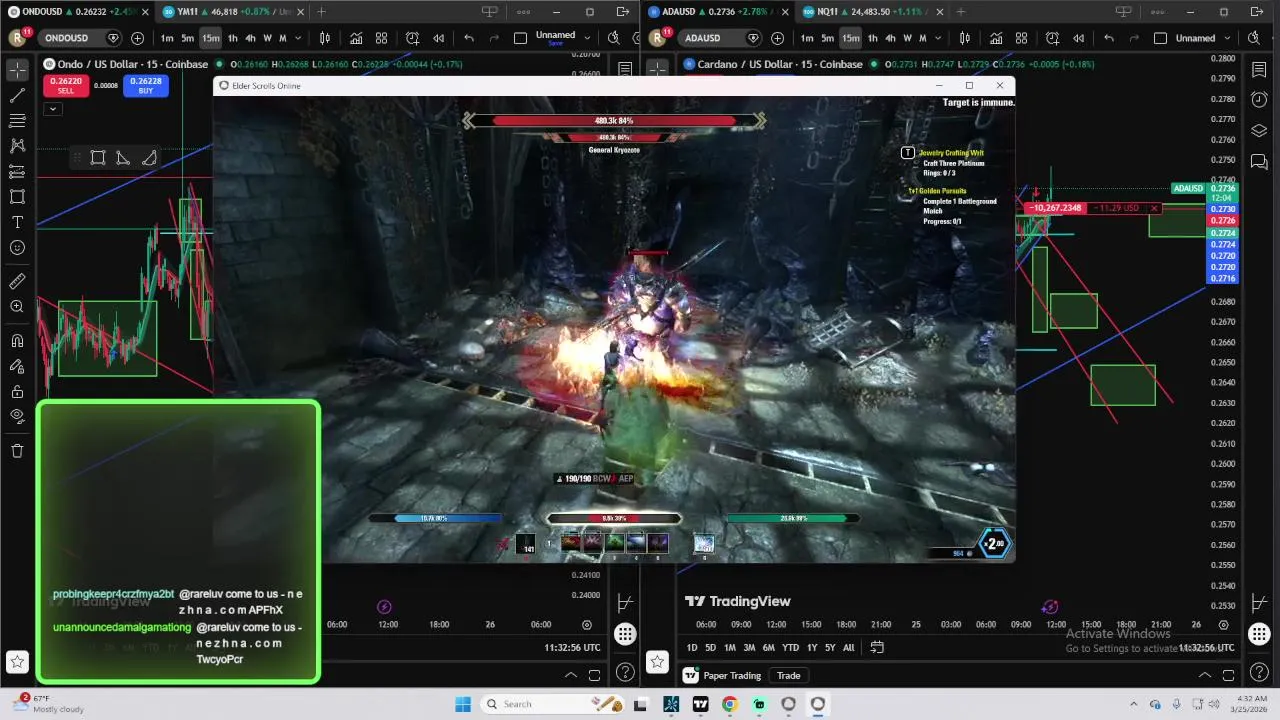Select the trend line drawing tool
Viewport: 1280px width, 720px height.
(17, 96)
